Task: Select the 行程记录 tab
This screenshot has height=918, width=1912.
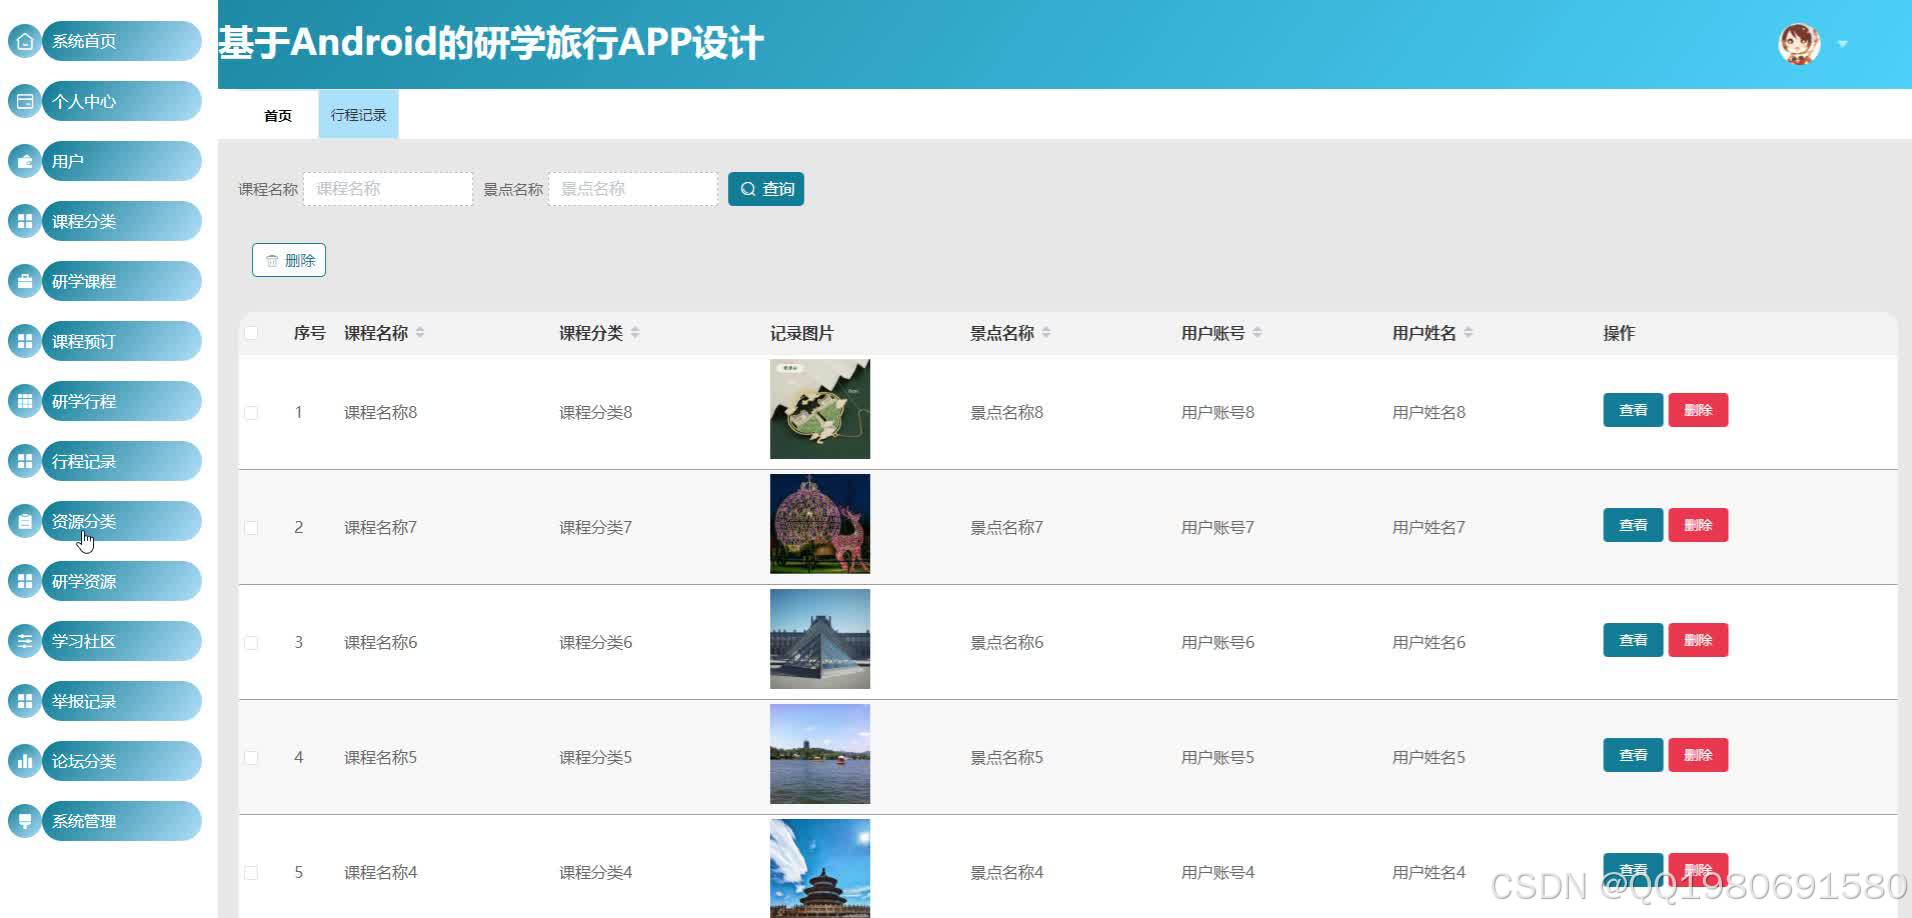Action: [357, 114]
